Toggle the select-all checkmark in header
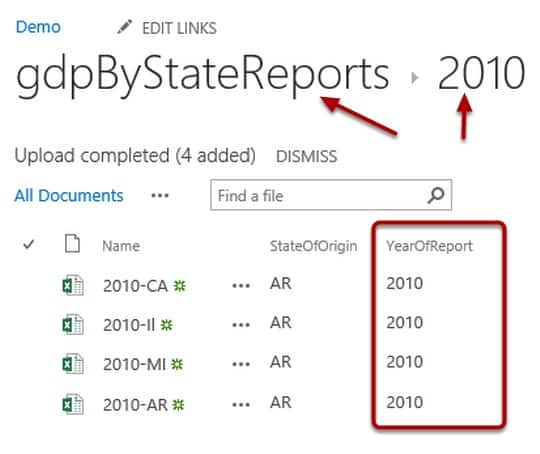Screen dimensions: 540x454 click(x=28, y=245)
